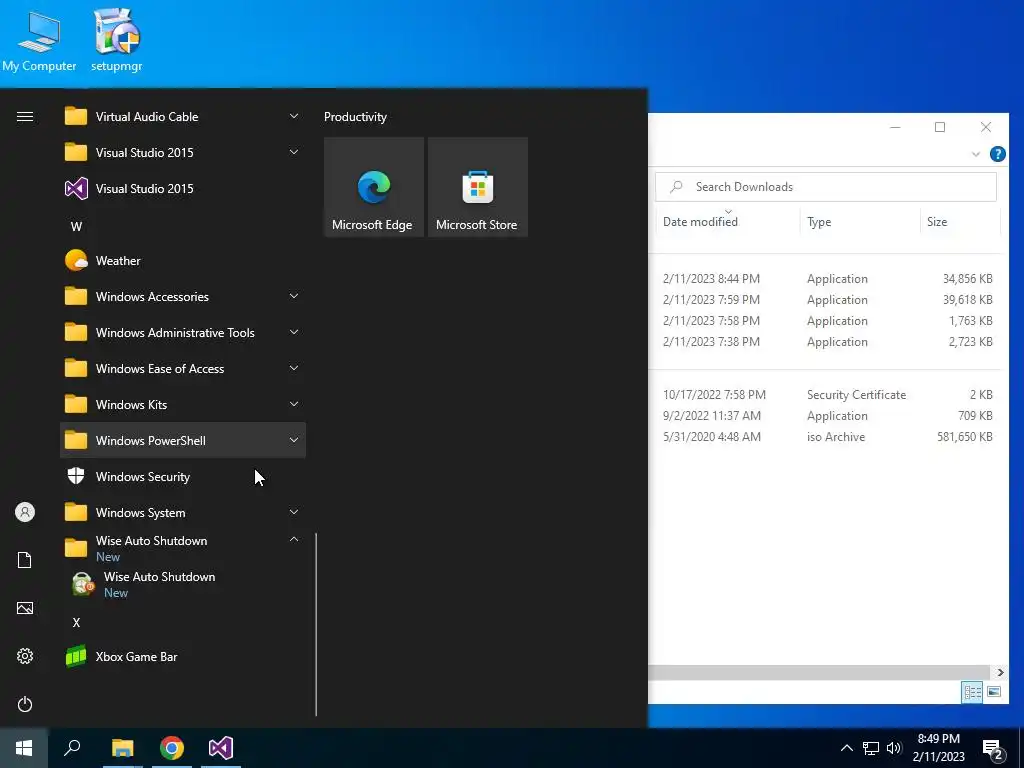Viewport: 1024px width, 768px height.
Task: Sort by Size column header
Action: coord(960,222)
